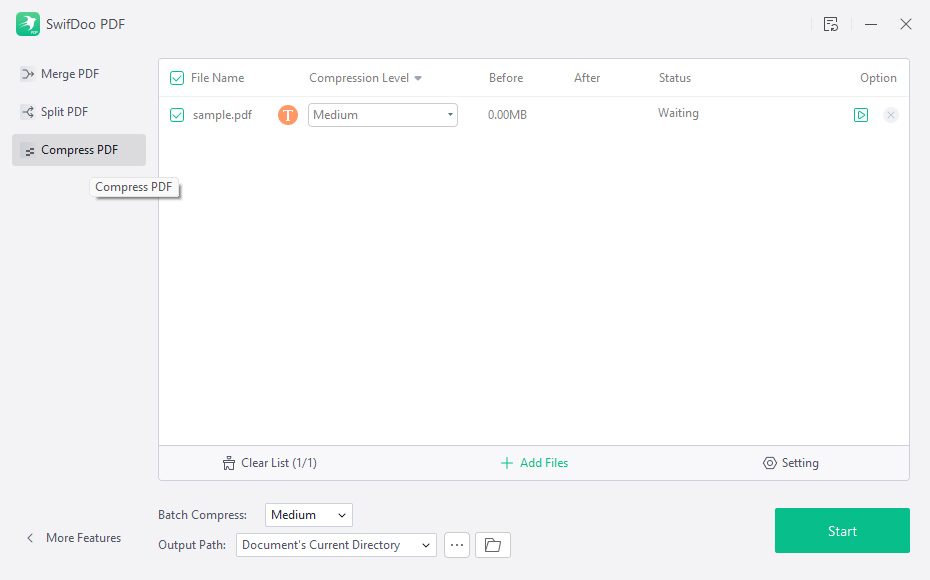Expand the Output Path dropdown
This screenshot has width=930, height=580.
click(336, 545)
